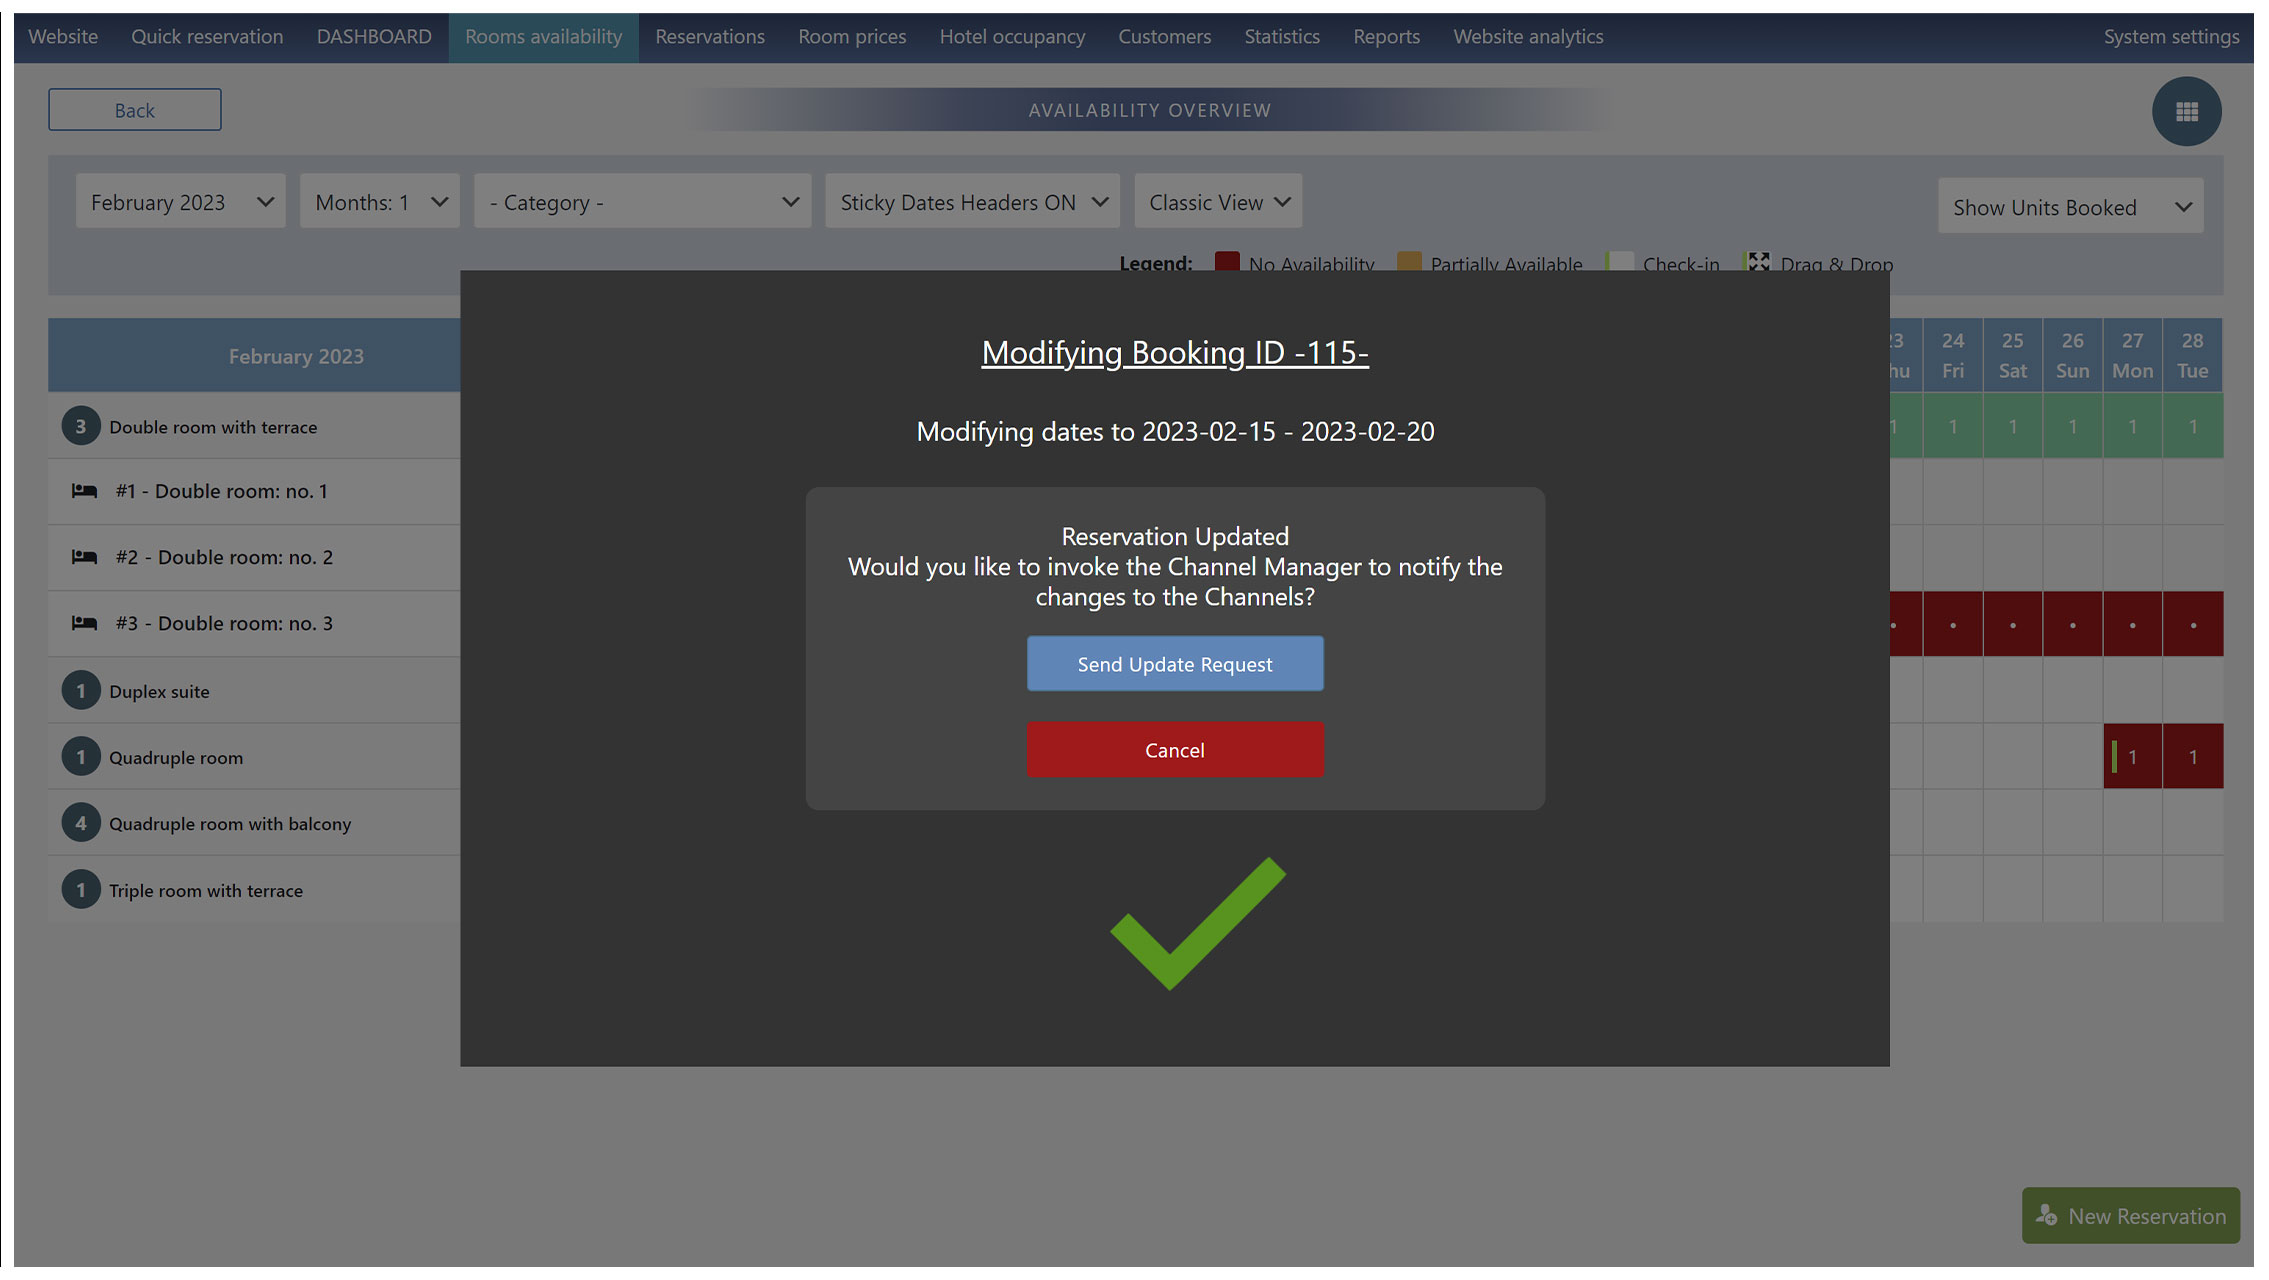
Task: Select the Quadruple room with balcony row
Action: point(254,823)
